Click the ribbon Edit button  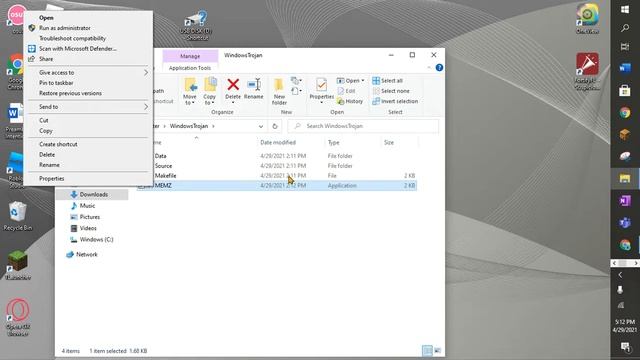click(346, 91)
